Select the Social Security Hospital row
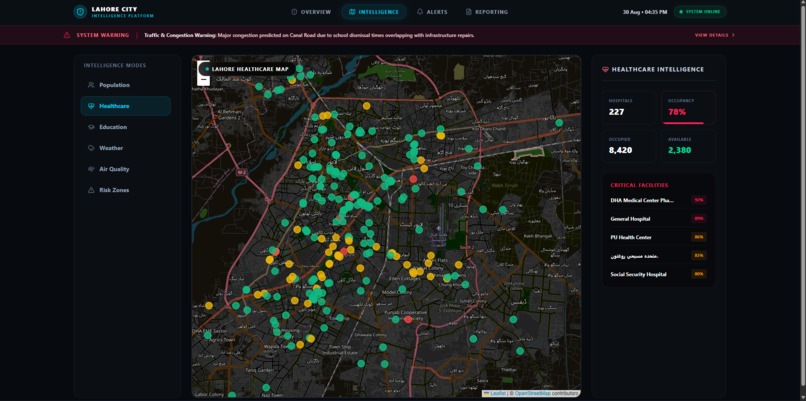This screenshot has width=806, height=401. [x=658, y=274]
